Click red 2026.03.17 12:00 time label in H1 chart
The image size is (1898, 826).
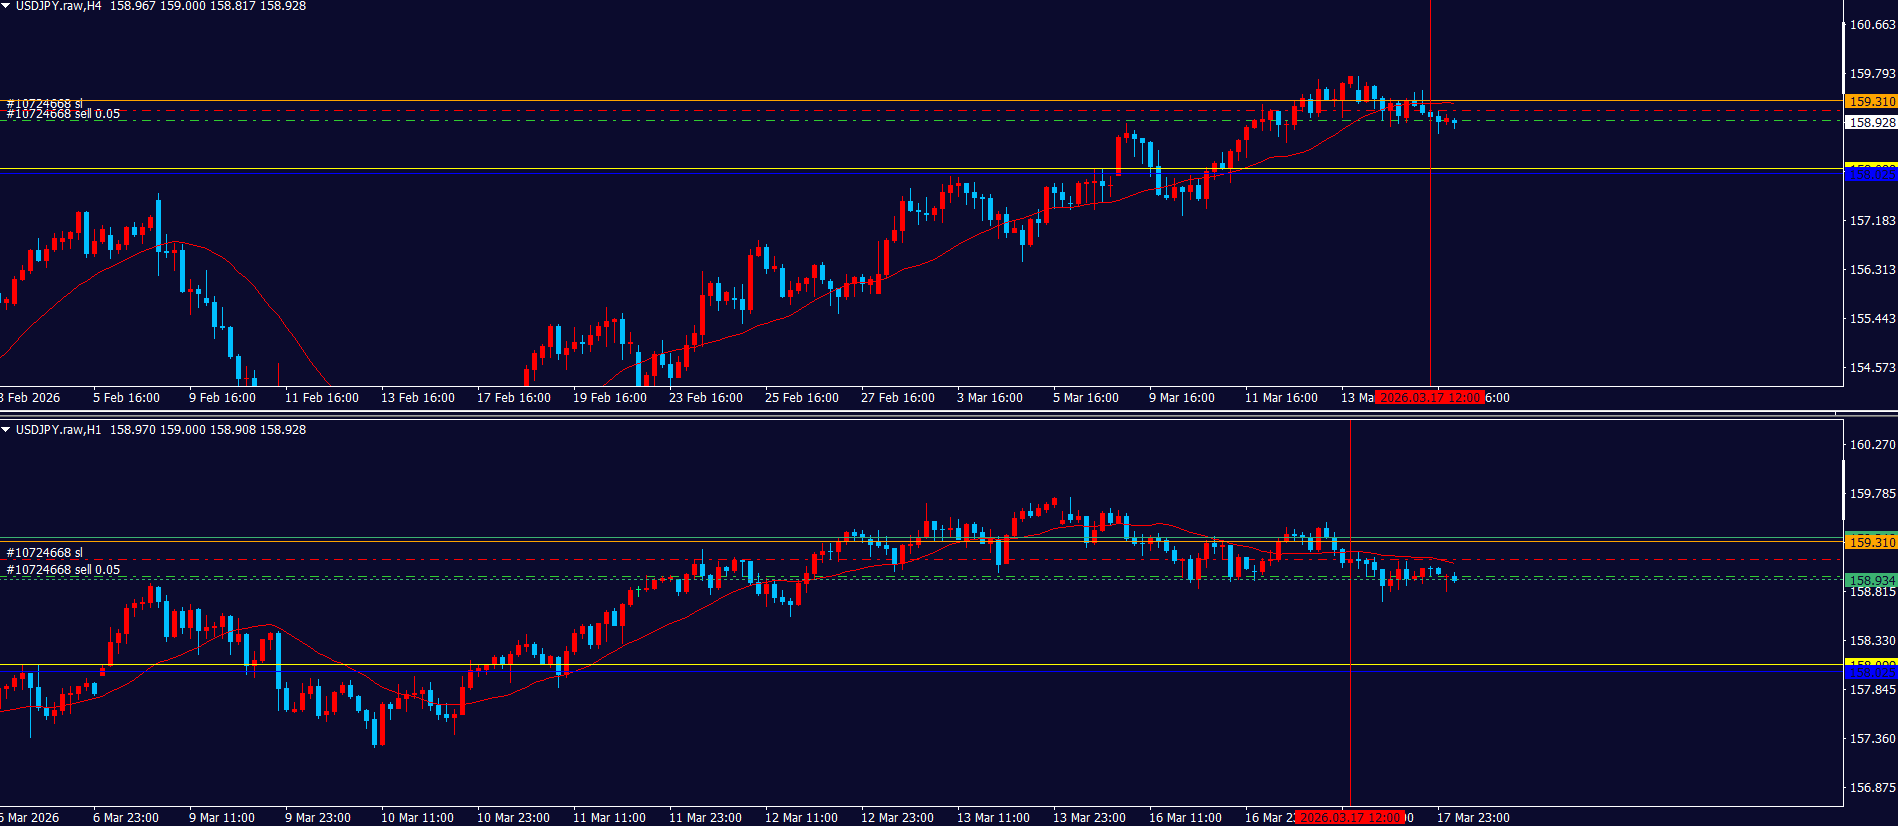[1350, 818]
